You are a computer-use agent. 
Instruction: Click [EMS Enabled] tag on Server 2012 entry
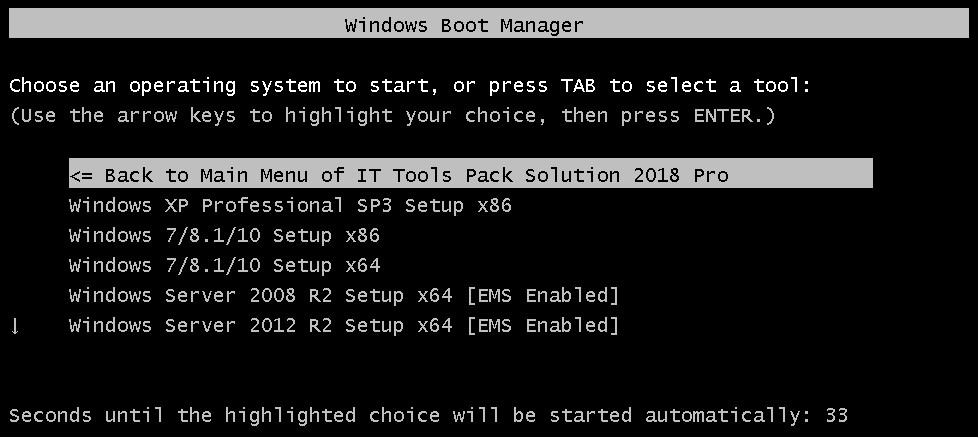coord(543,325)
